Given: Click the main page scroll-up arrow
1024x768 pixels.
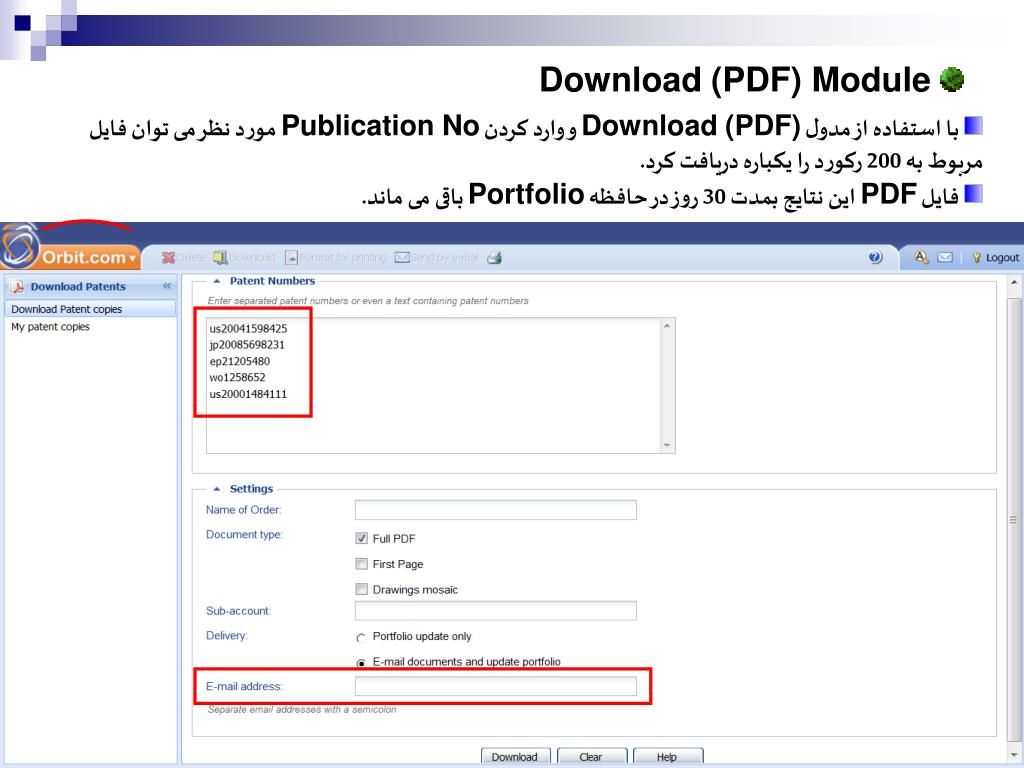Looking at the screenshot, I should [1014, 283].
